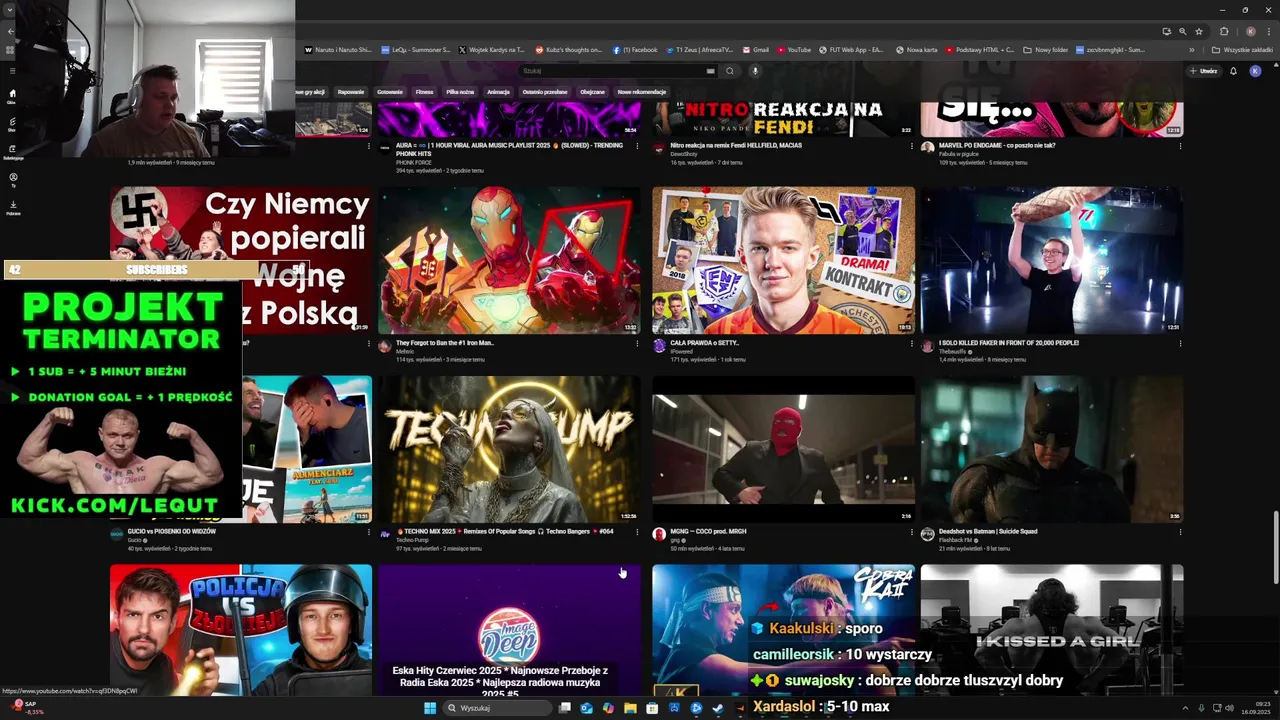The height and width of the screenshot is (720, 1280).
Task: Open the on-screen keyboard in search box
Action: click(x=711, y=71)
